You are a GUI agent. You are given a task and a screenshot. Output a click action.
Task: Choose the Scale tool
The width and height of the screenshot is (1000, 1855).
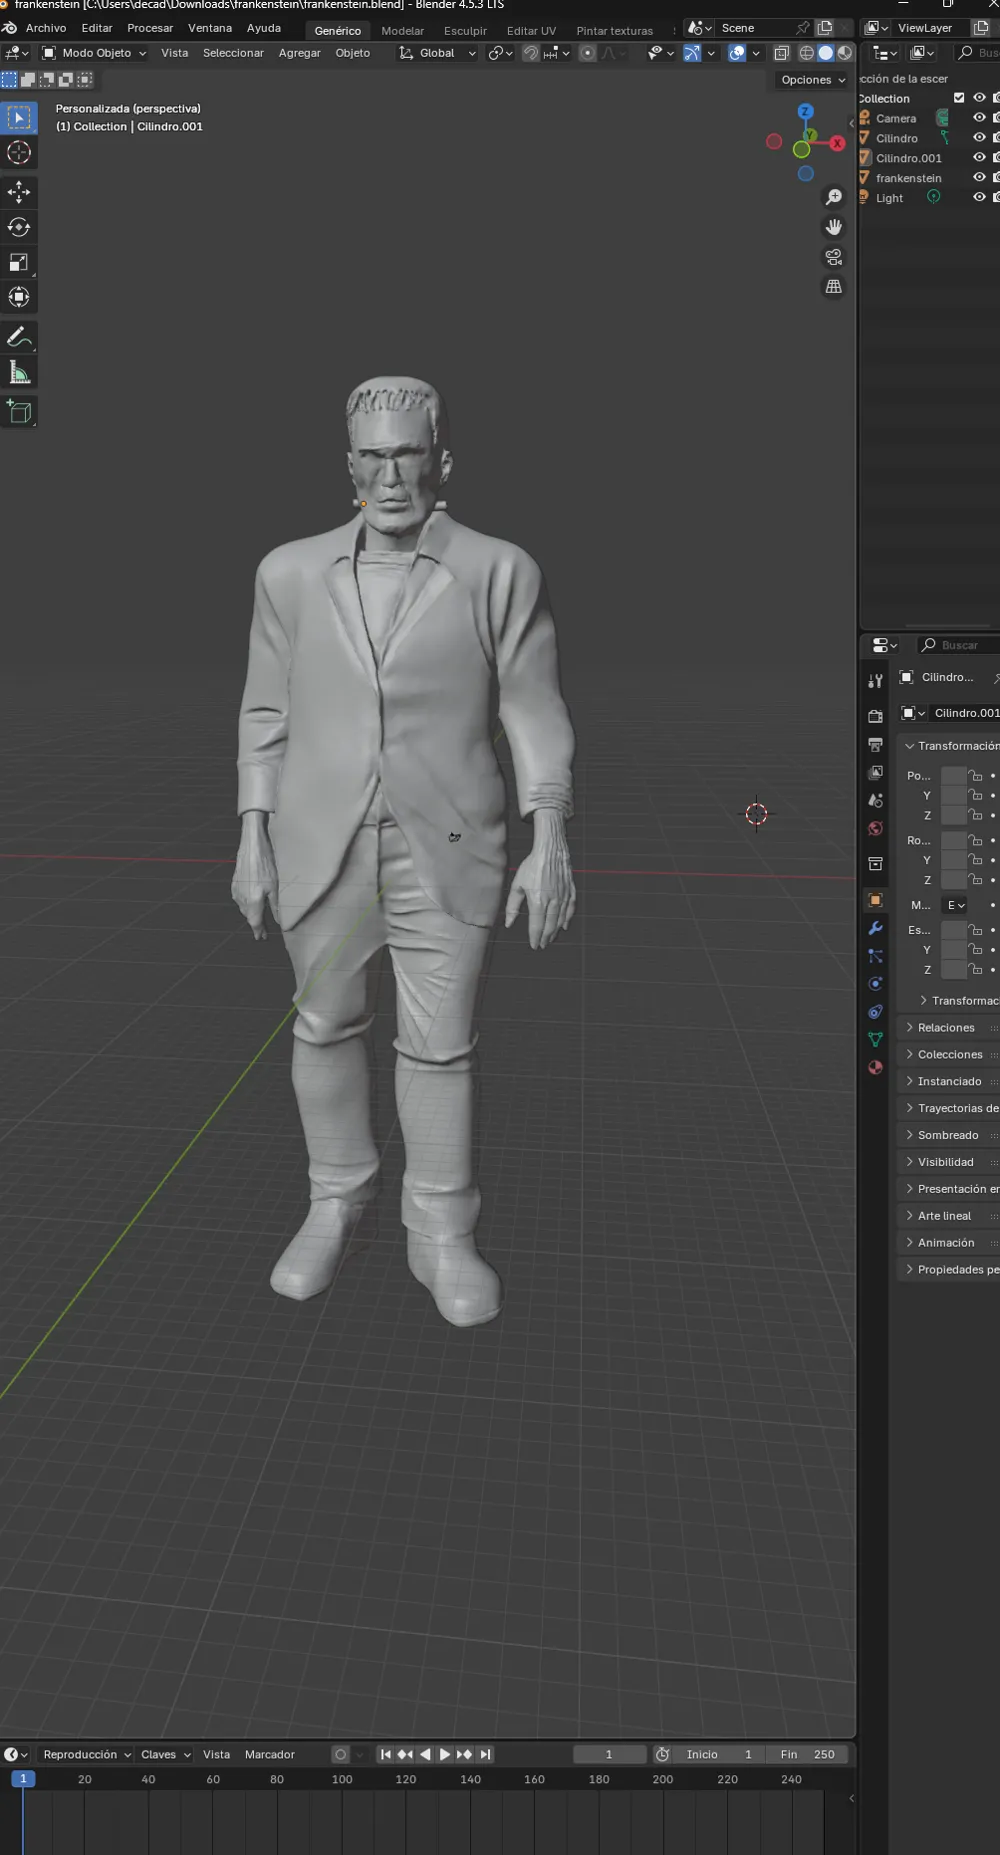19,262
